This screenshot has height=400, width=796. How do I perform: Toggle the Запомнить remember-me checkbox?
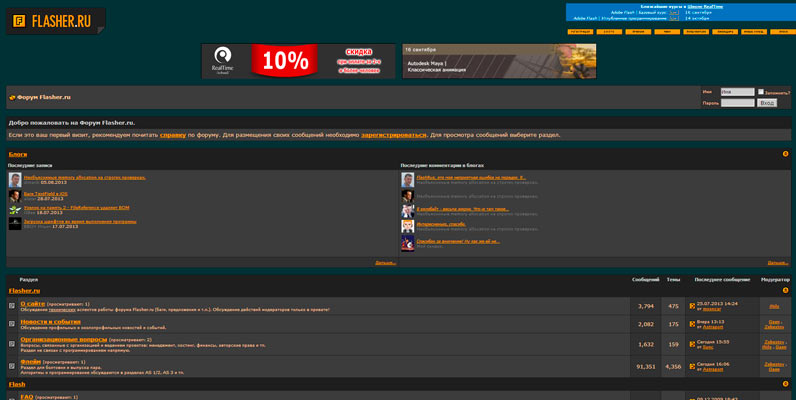[x=760, y=92]
